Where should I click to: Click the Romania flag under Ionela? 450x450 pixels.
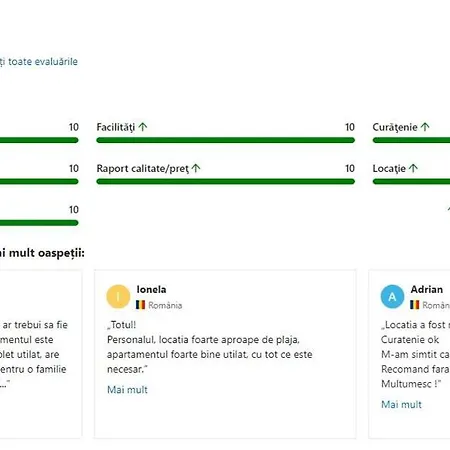tap(140, 305)
